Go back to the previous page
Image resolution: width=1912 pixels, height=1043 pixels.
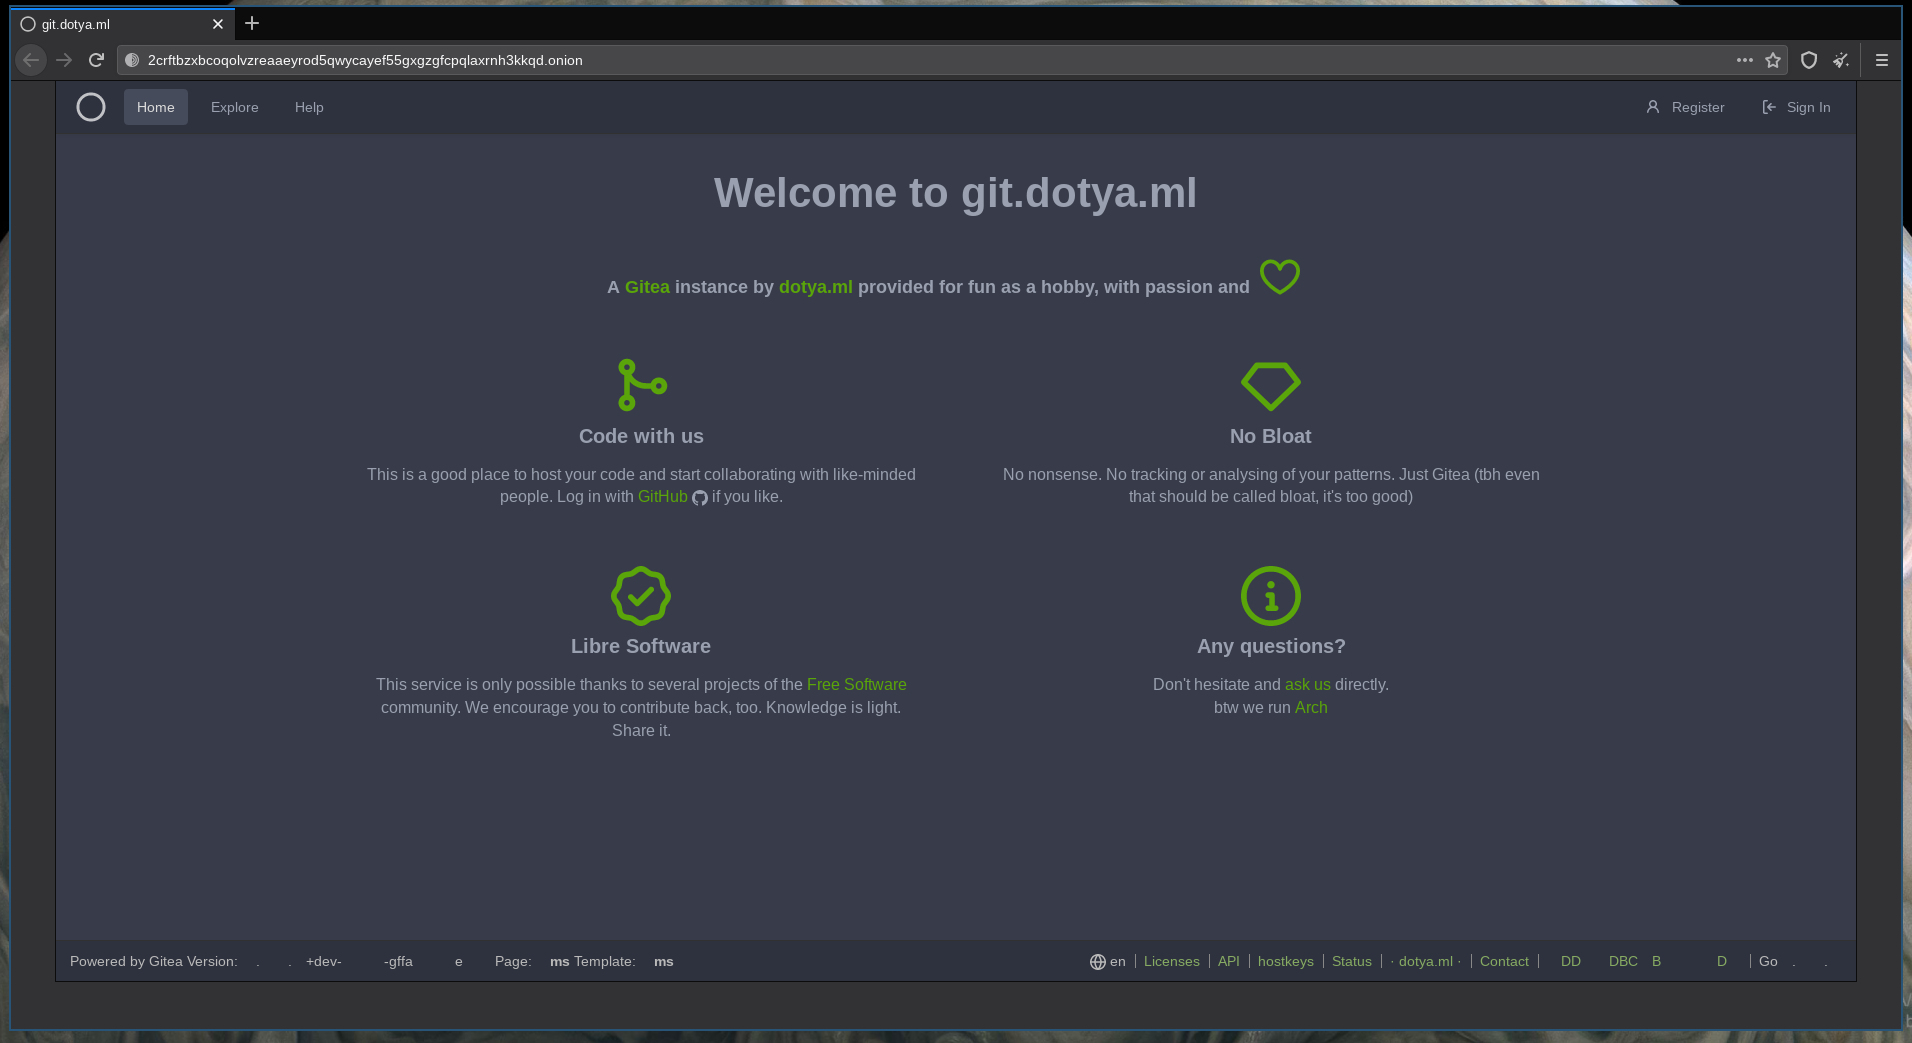(31, 60)
